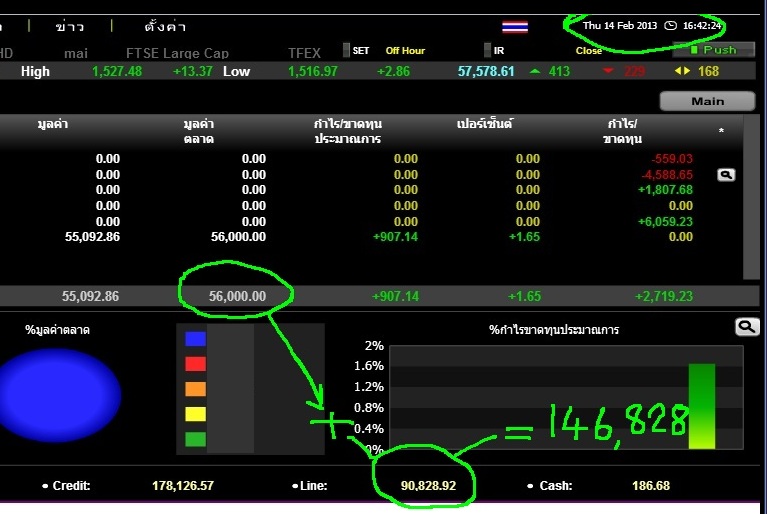Click the Main button
The image size is (767, 514).
tap(707, 101)
